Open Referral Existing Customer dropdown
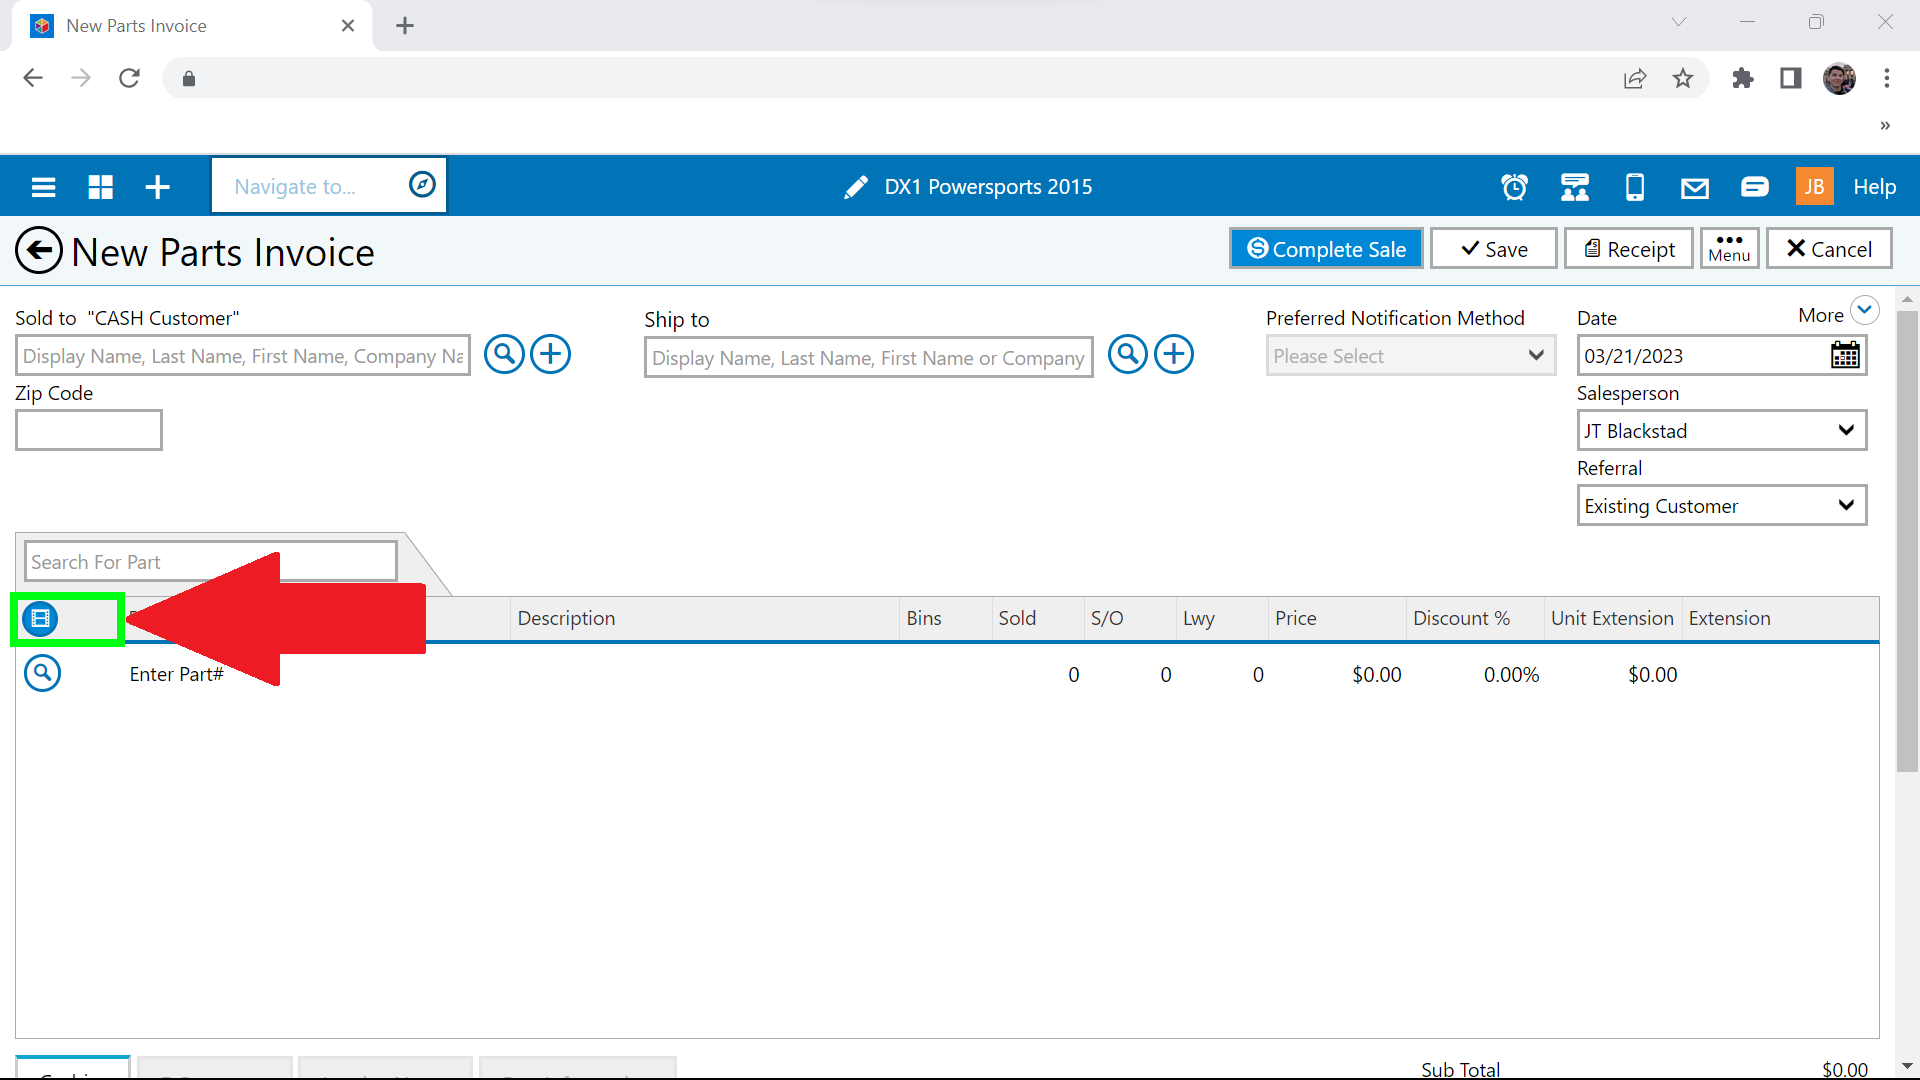 pyautogui.click(x=1721, y=506)
